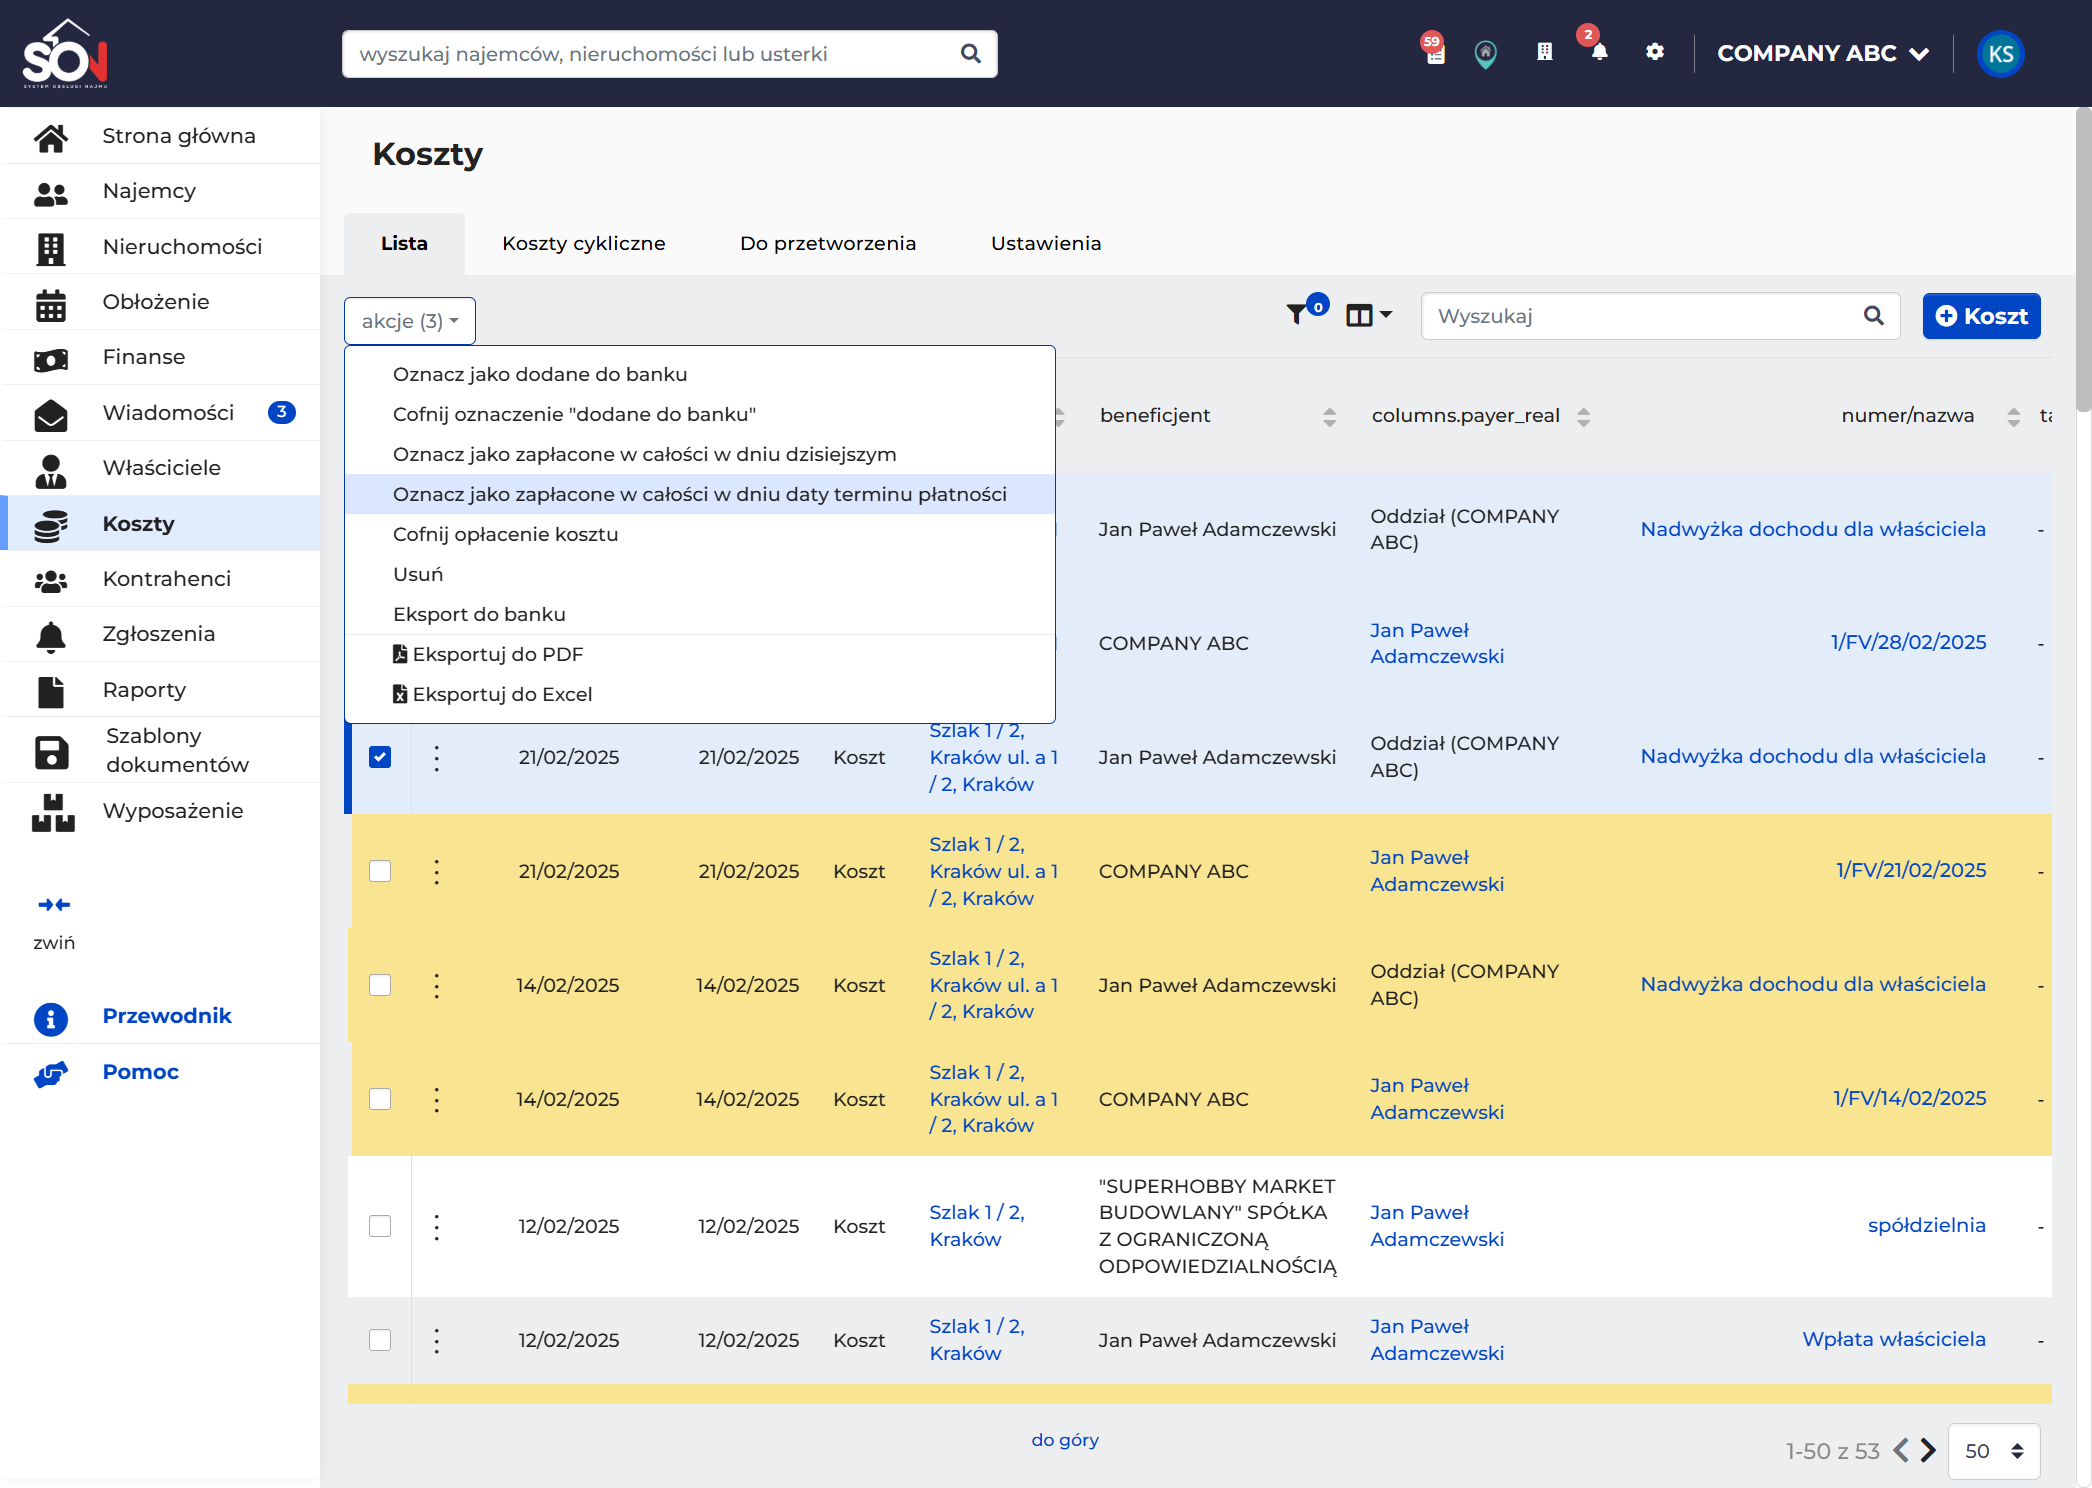
Task: Open the filter funnel icon
Action: [1298, 315]
